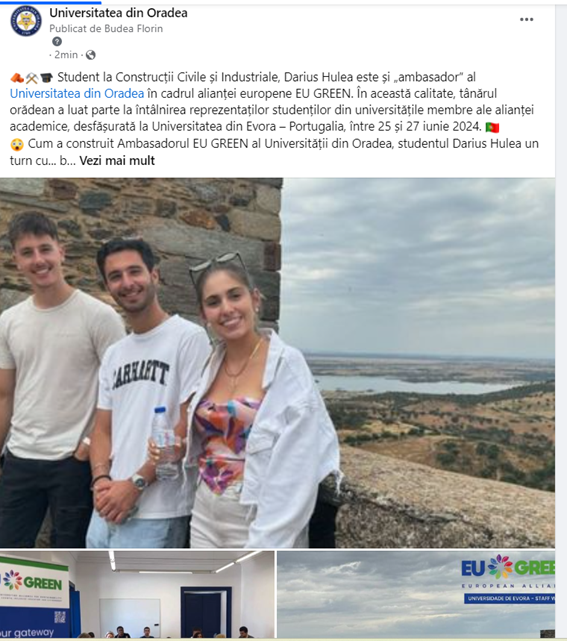The width and height of the screenshot is (567, 641).
Task: Click the globe public audience icon
Action: (91, 55)
